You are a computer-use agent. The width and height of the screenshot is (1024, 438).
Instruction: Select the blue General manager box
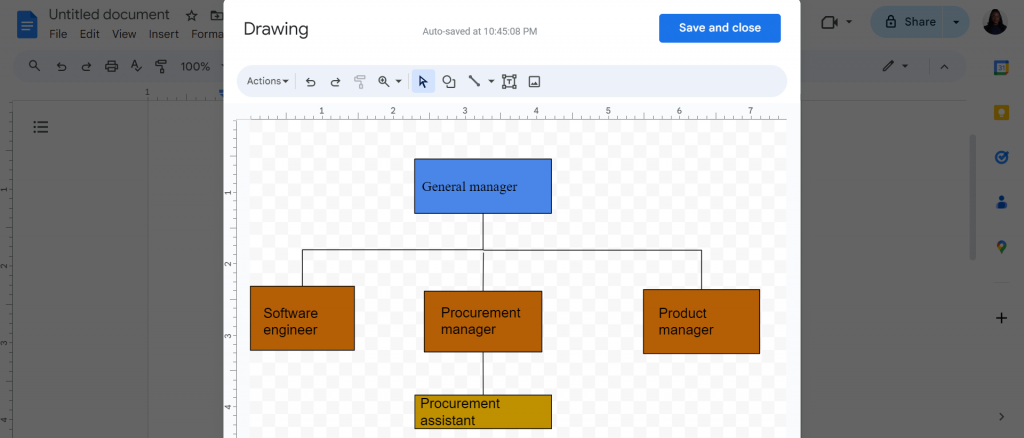483,186
